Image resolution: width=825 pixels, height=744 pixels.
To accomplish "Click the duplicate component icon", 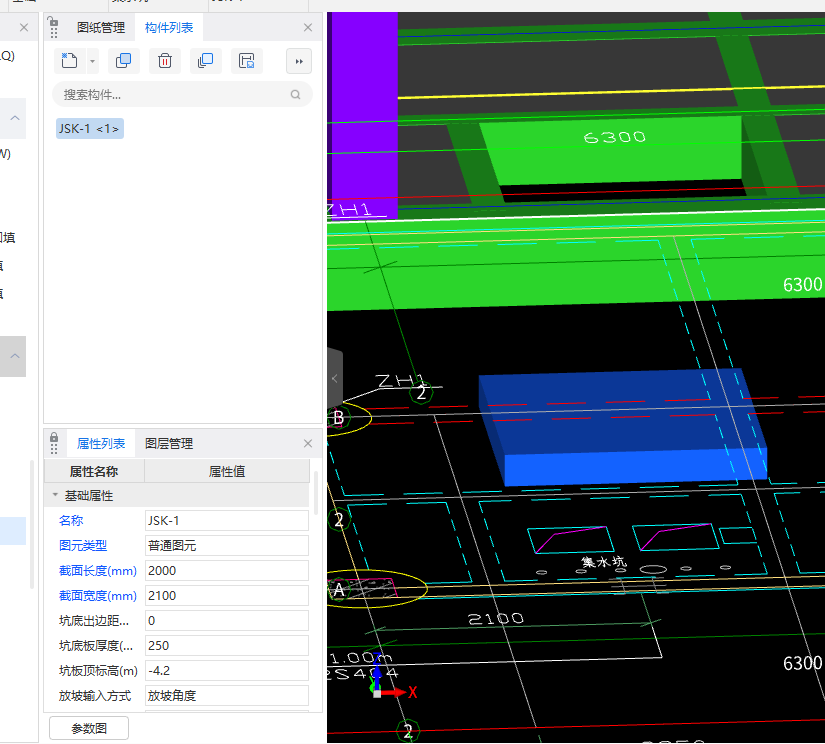I will pyautogui.click(x=124, y=61).
